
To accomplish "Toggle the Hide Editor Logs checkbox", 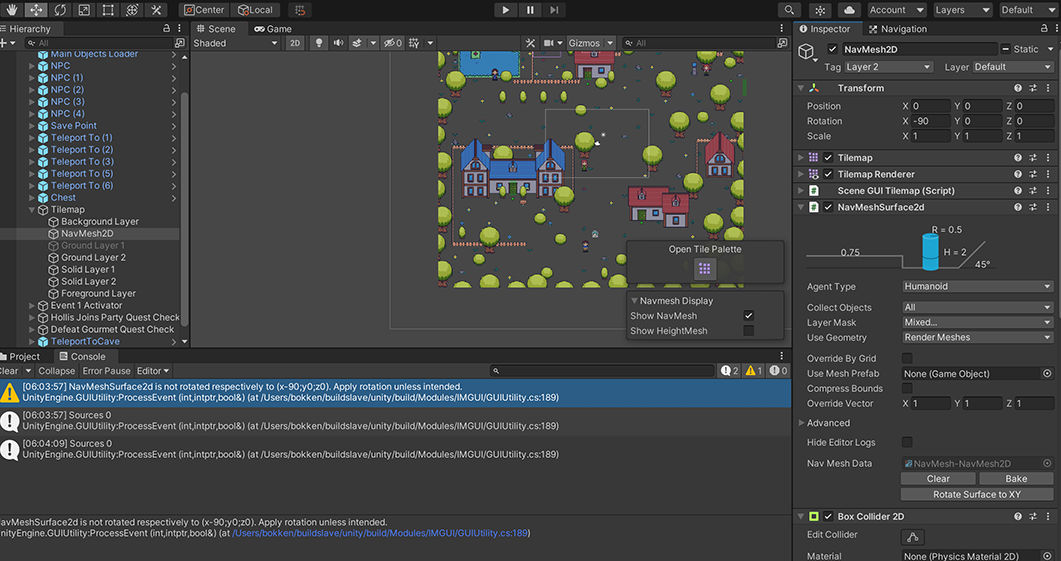I will coord(907,442).
